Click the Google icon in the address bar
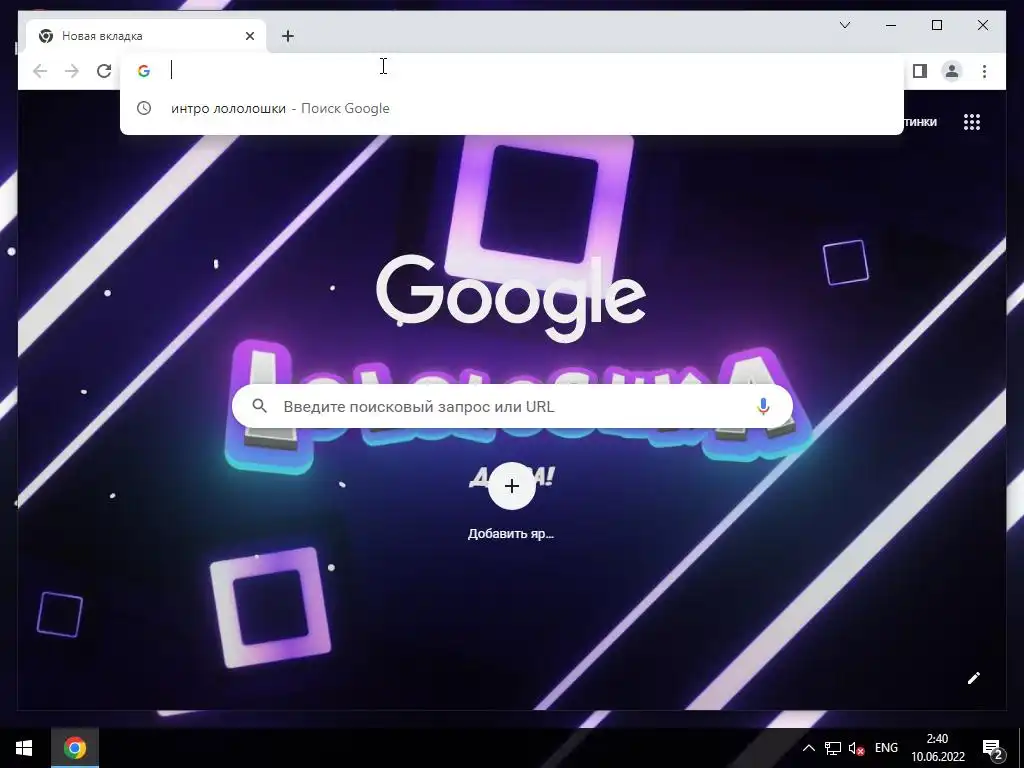 point(144,71)
